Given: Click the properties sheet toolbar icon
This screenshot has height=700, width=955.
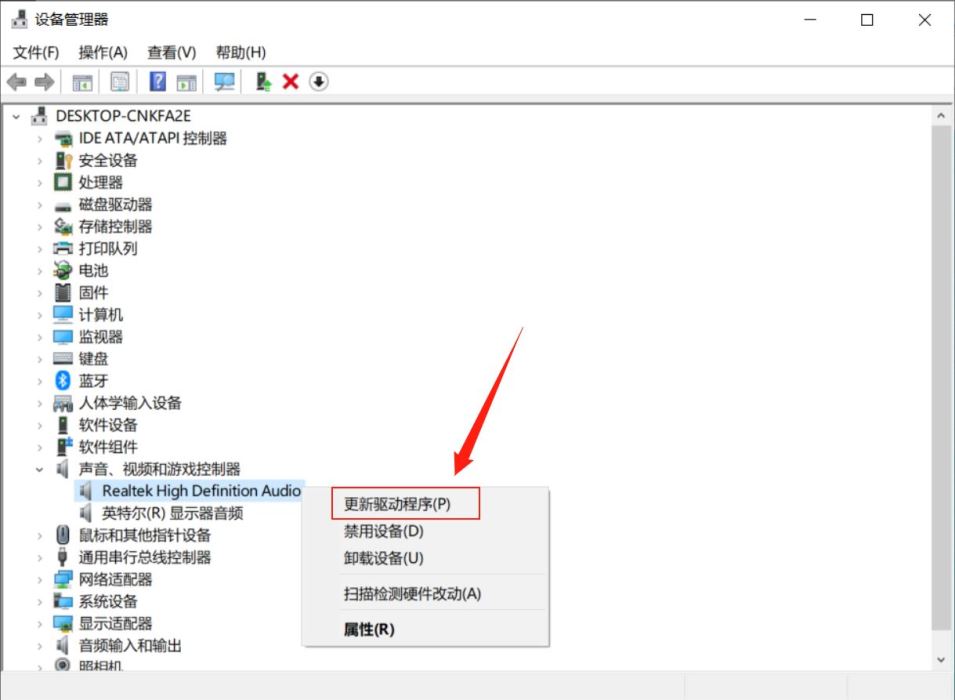Looking at the screenshot, I should [120, 82].
